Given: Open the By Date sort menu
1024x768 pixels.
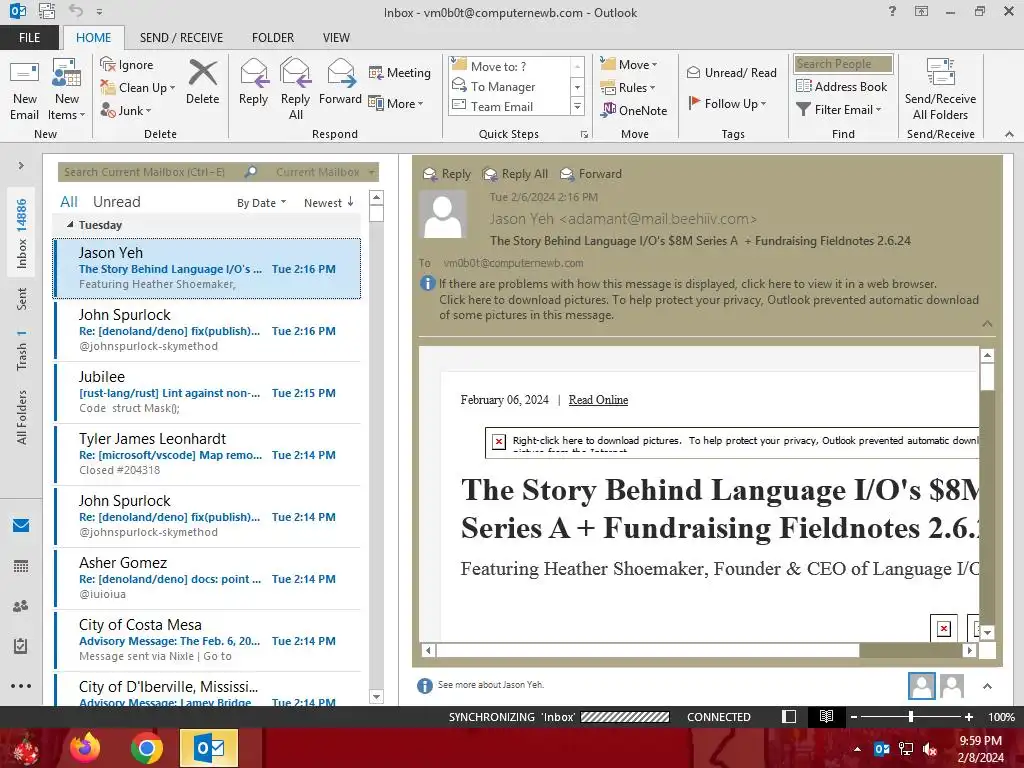Looking at the screenshot, I should [x=261, y=202].
